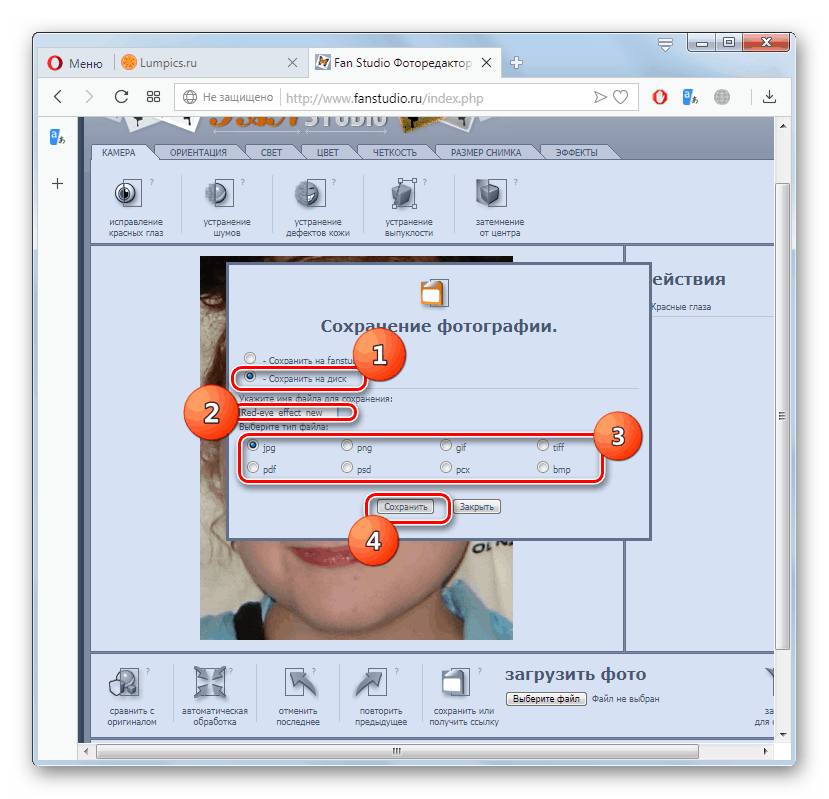Open the tab list menu icon
The image size is (829, 799).
665,44
